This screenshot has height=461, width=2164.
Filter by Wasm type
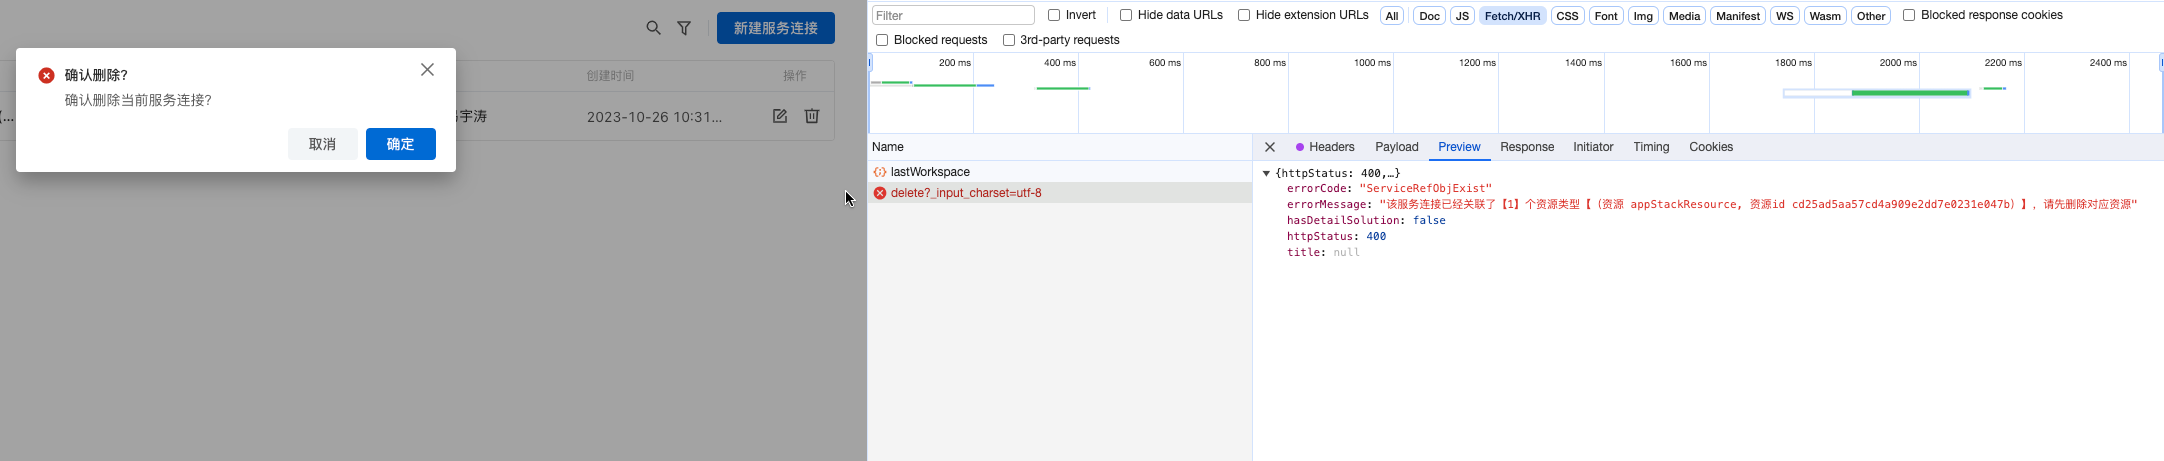coord(1825,16)
